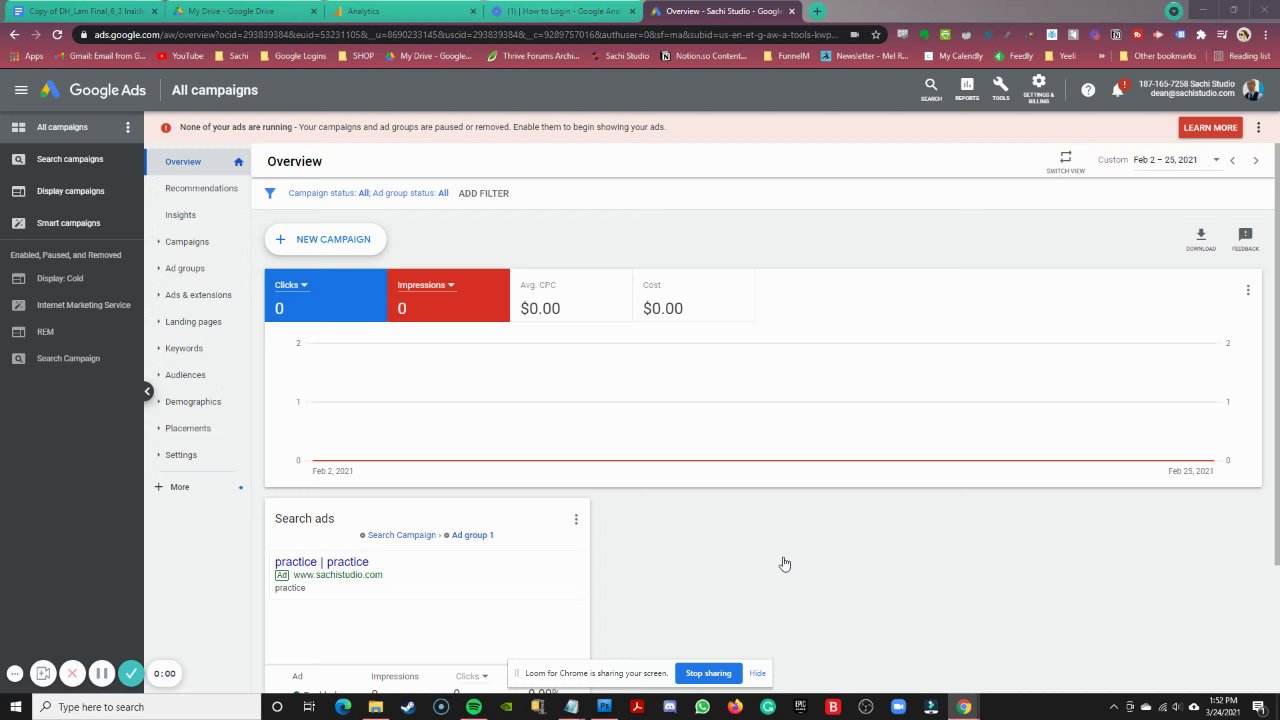
Task: Click Stop sharing button
Action: pyautogui.click(x=708, y=673)
